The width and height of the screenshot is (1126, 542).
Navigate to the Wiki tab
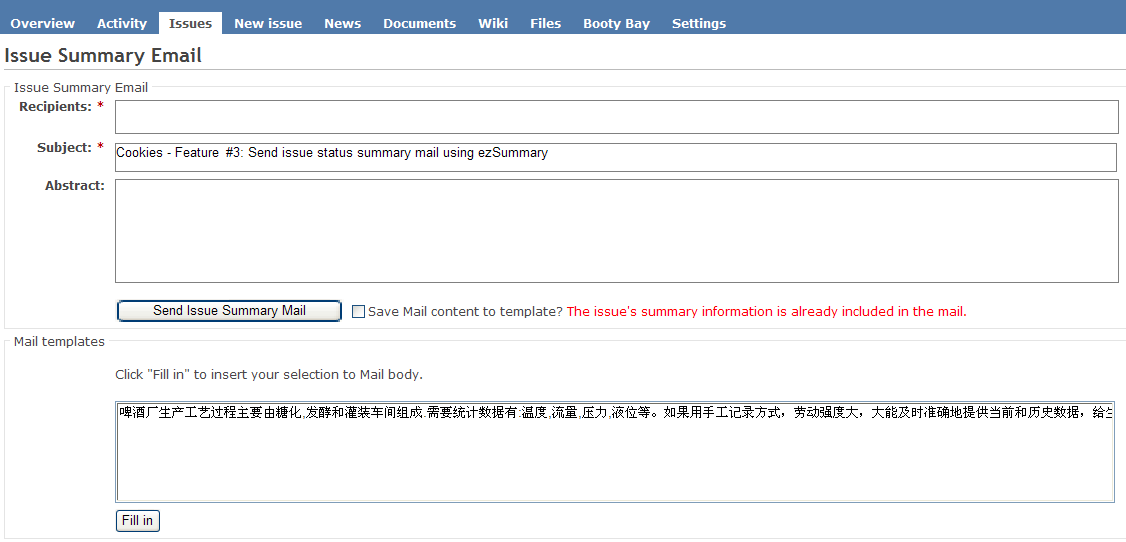pyautogui.click(x=493, y=23)
